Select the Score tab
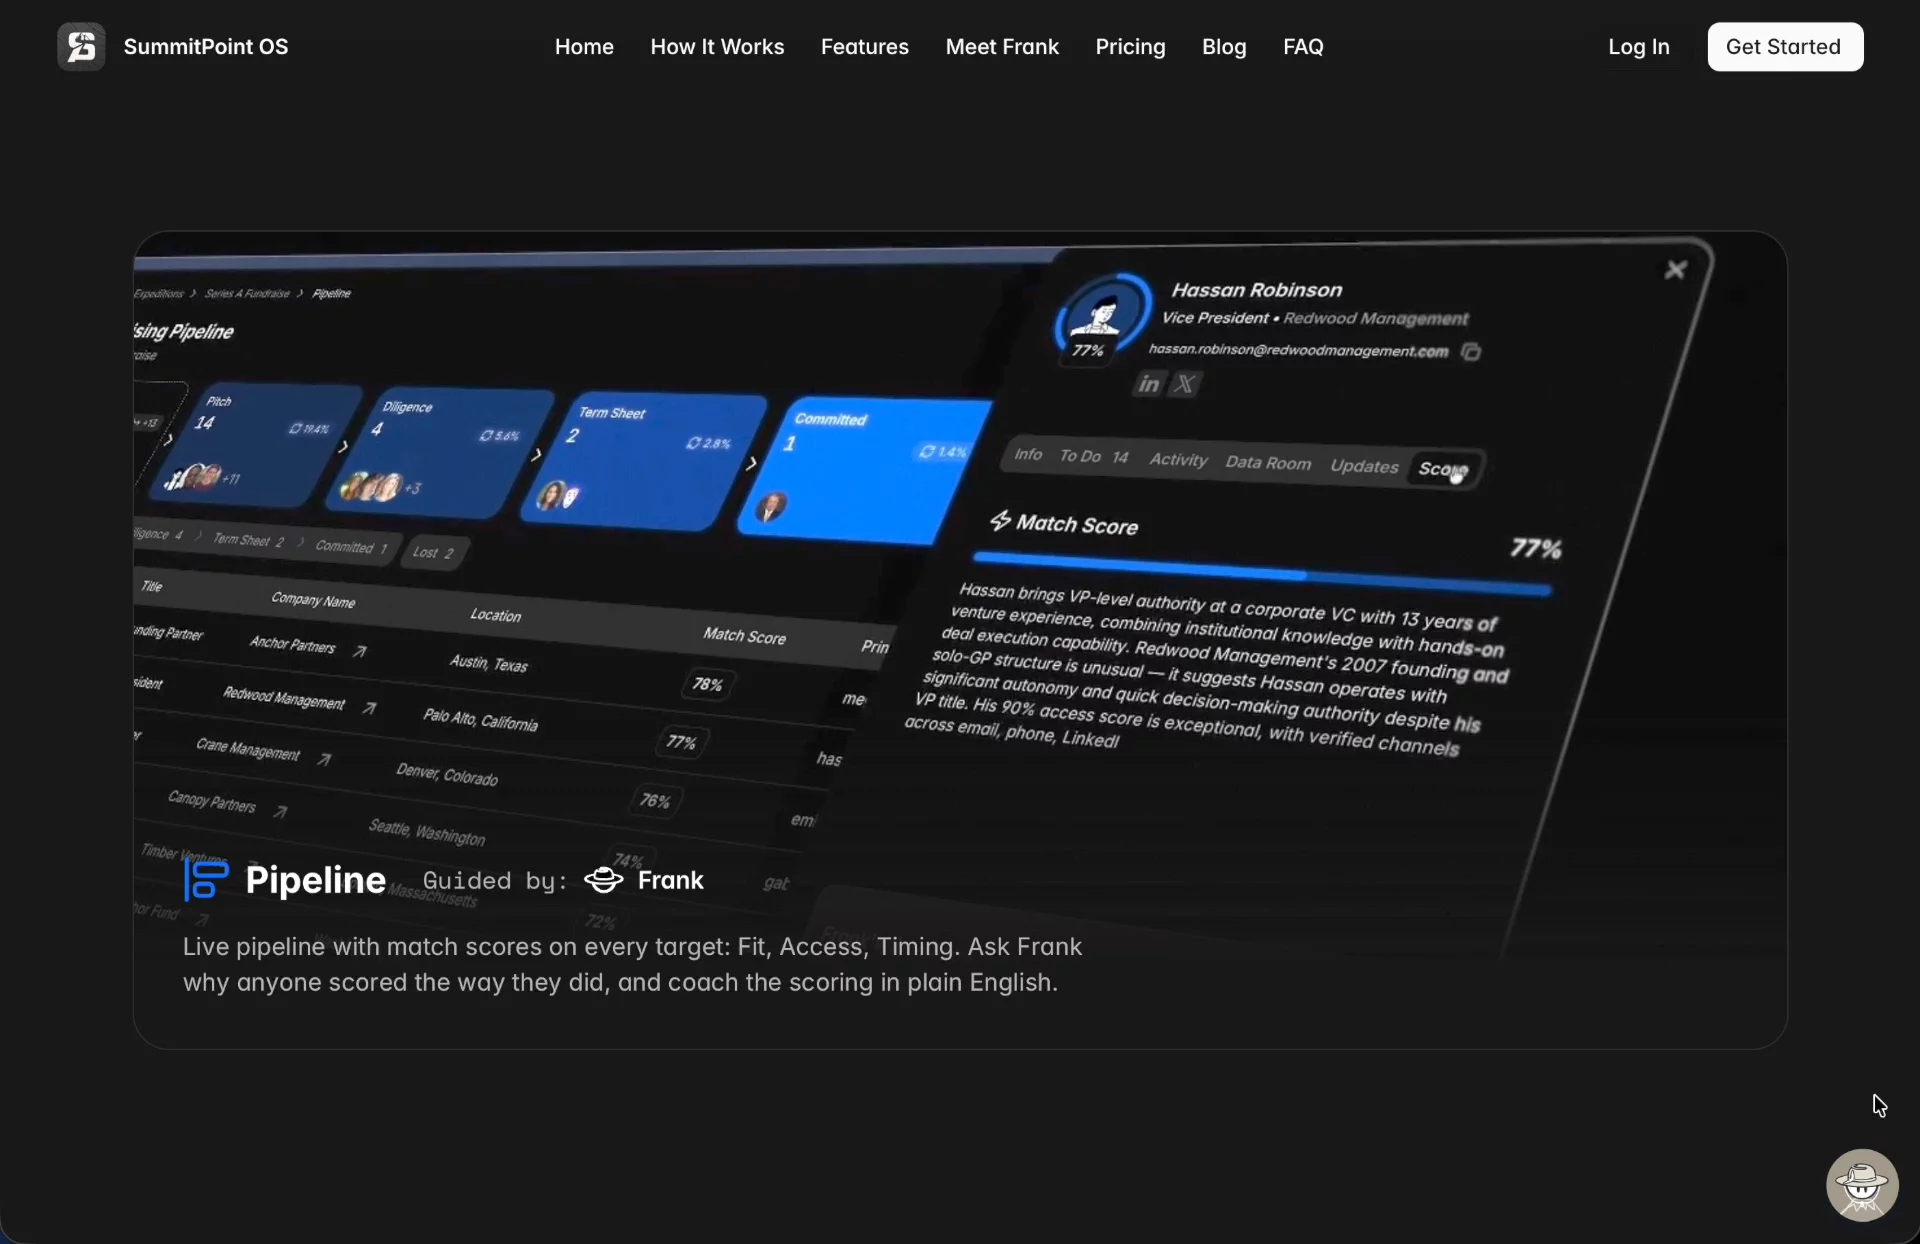The image size is (1920, 1244). (x=1444, y=469)
